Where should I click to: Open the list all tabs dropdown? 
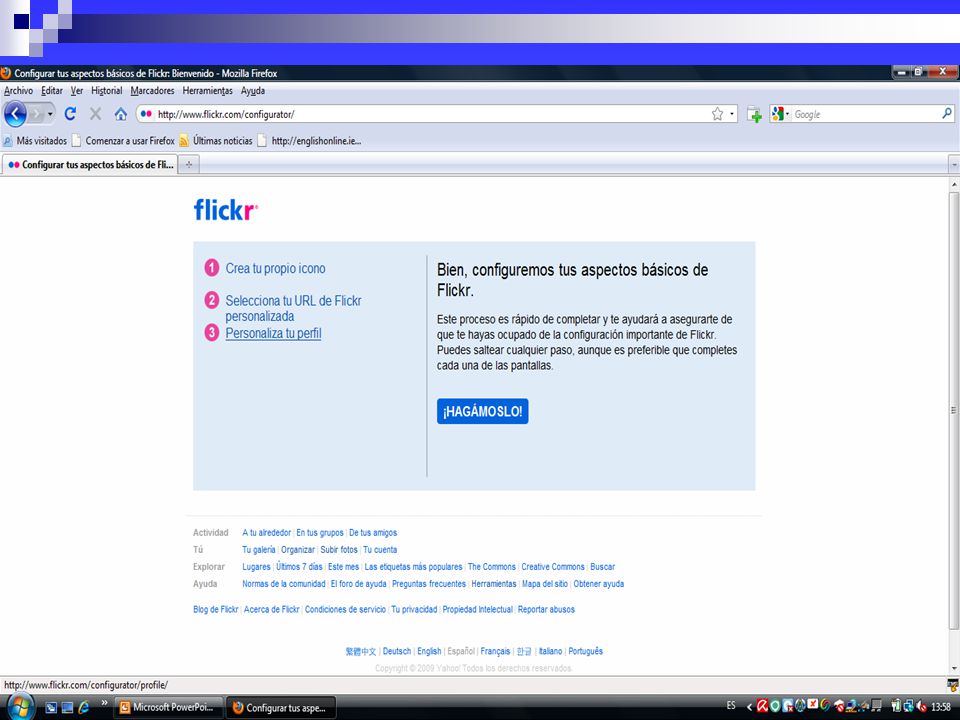tap(954, 165)
